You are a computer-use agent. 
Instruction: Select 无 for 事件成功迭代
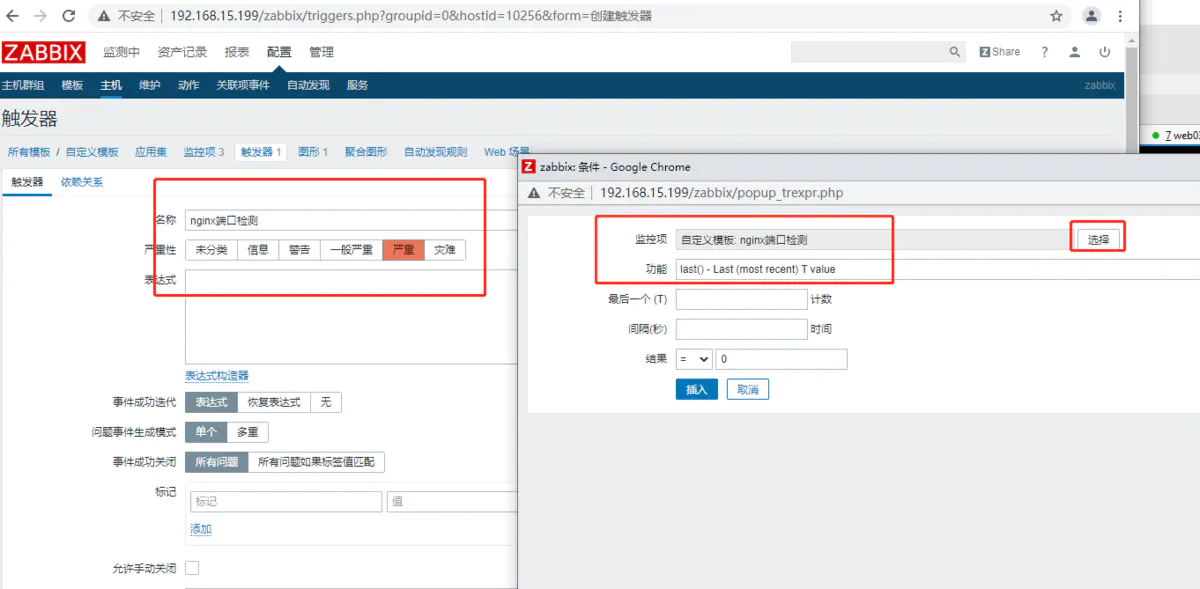pos(326,402)
